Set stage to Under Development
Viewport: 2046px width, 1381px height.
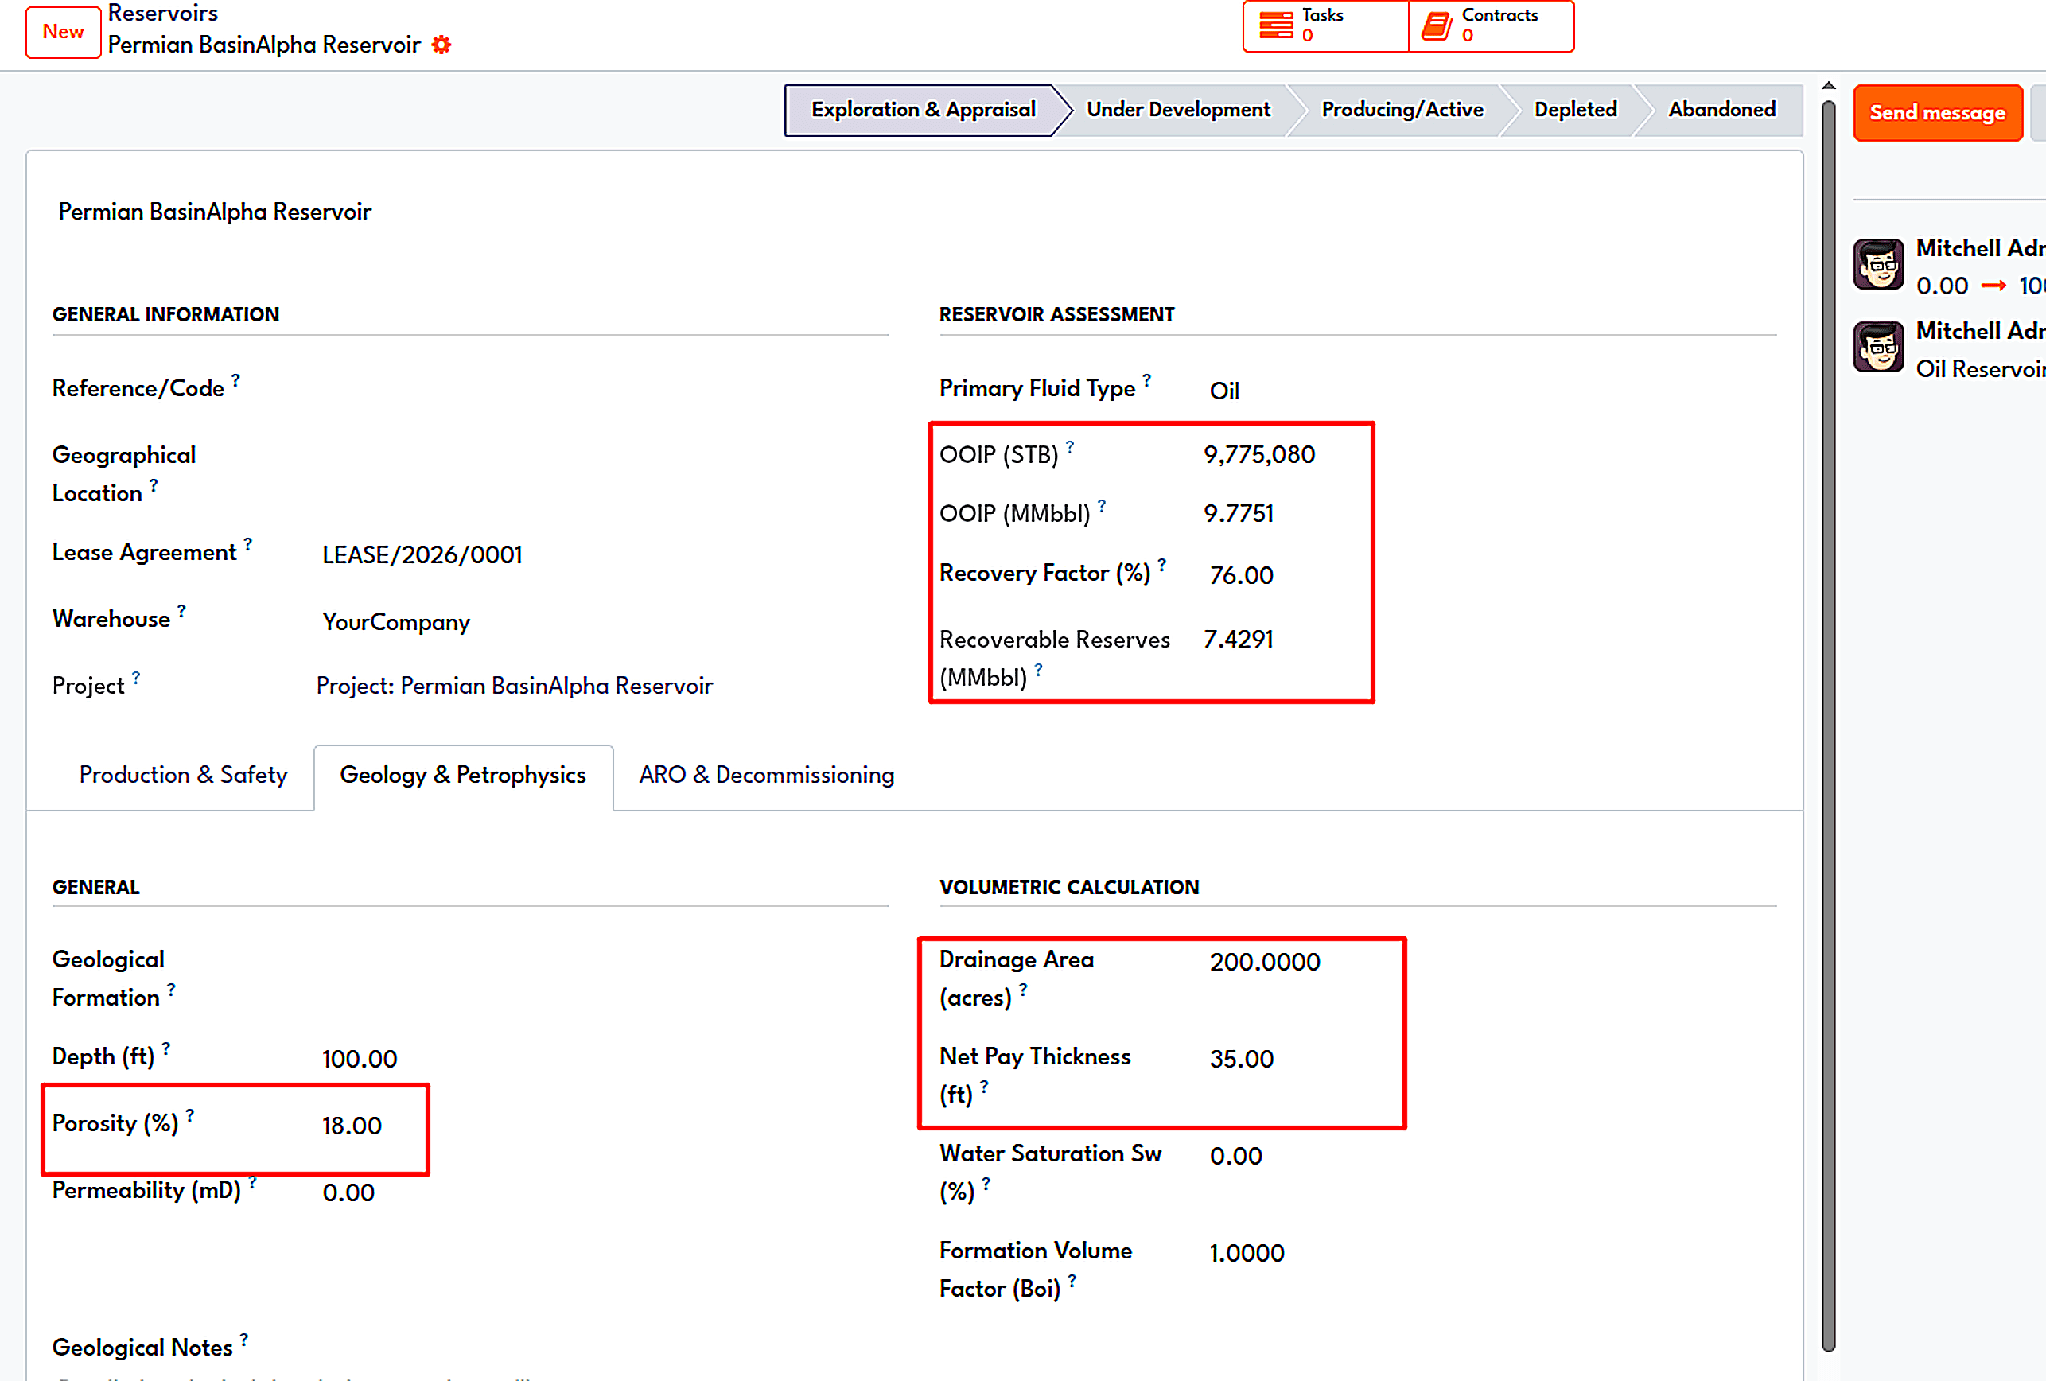pyautogui.click(x=1178, y=110)
